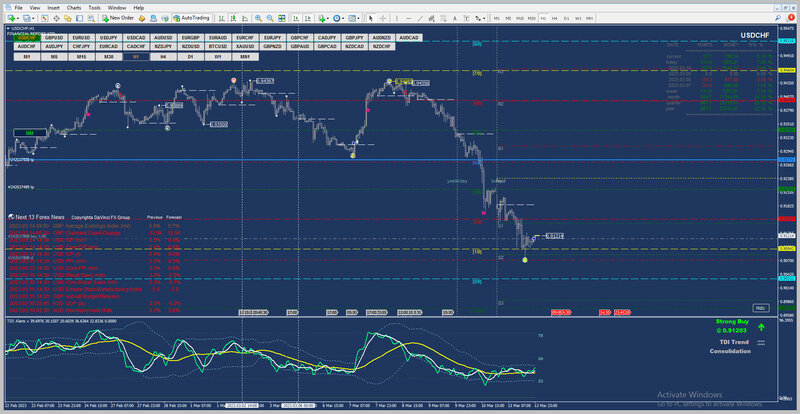The height and width of the screenshot is (414, 800).
Task: Click the add indicators green plus icon
Action: (321, 18)
